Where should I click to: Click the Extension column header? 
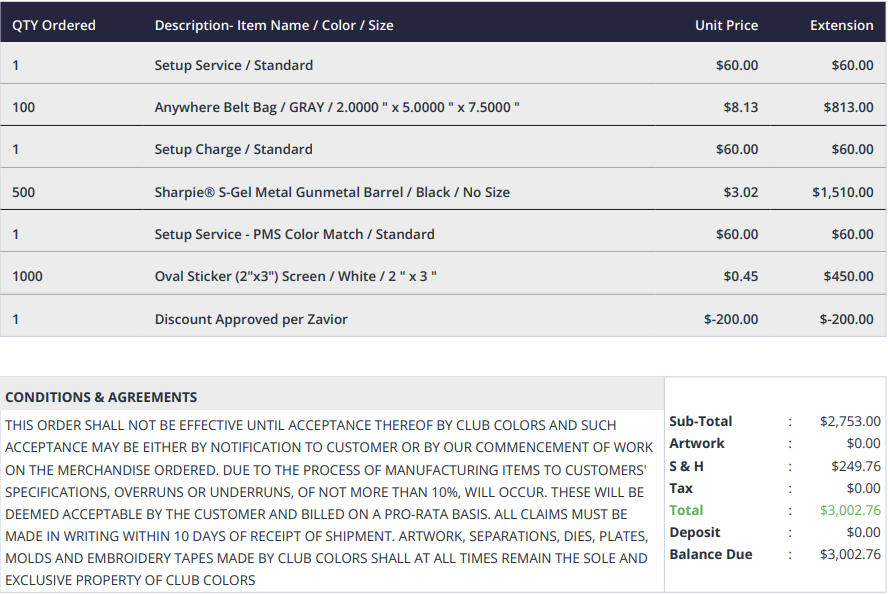(x=842, y=25)
